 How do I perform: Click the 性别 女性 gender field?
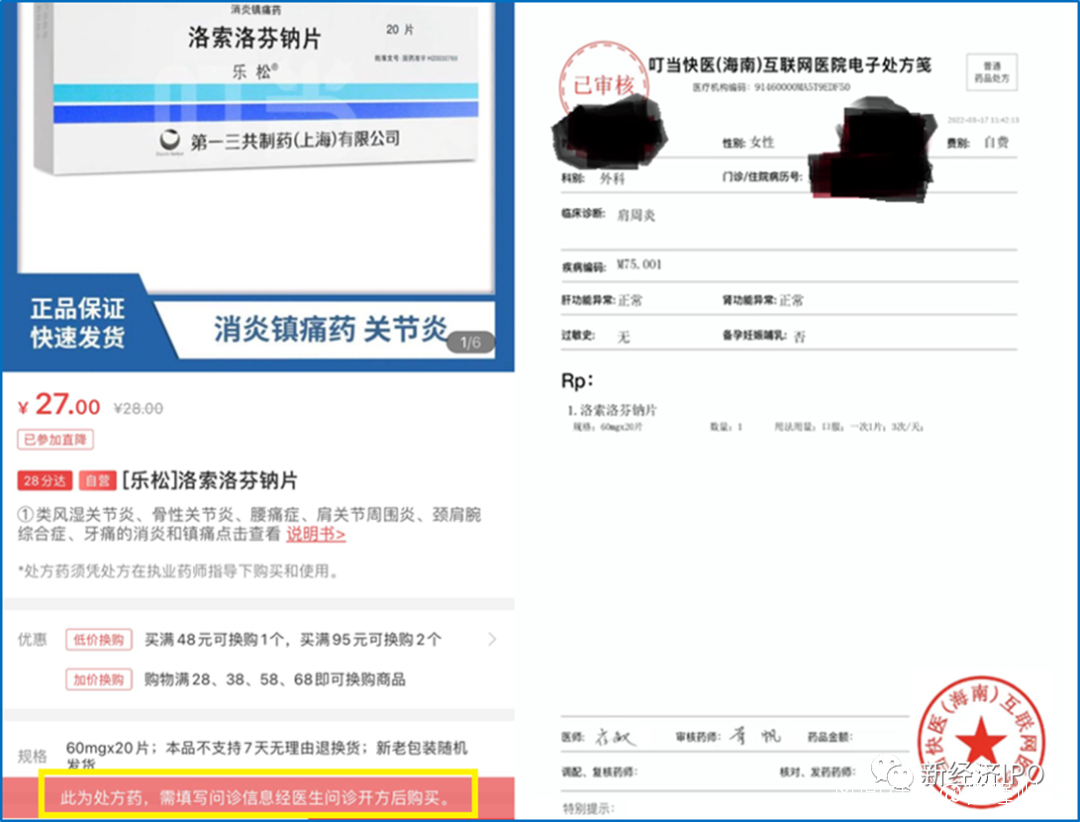(748, 143)
